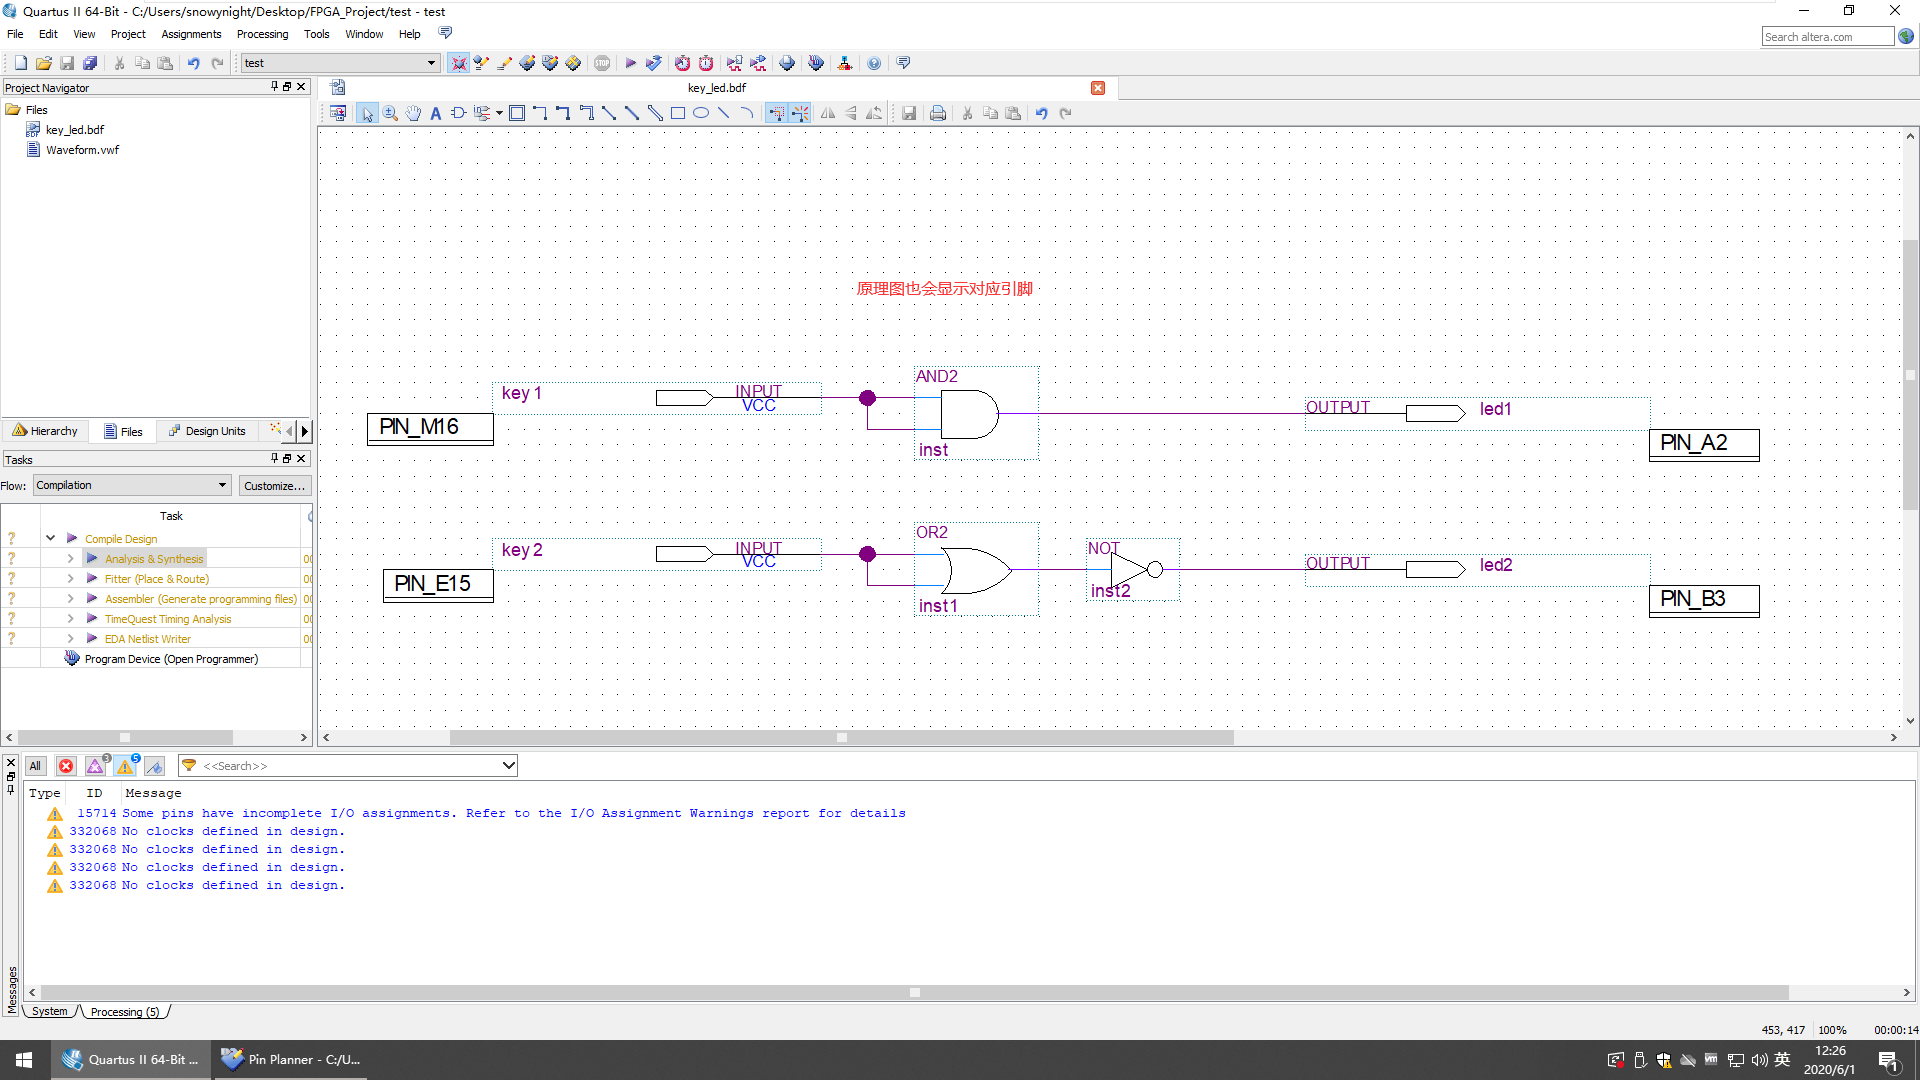Open key_led.bdf schematic file
The width and height of the screenshot is (1920, 1080).
click(x=74, y=128)
